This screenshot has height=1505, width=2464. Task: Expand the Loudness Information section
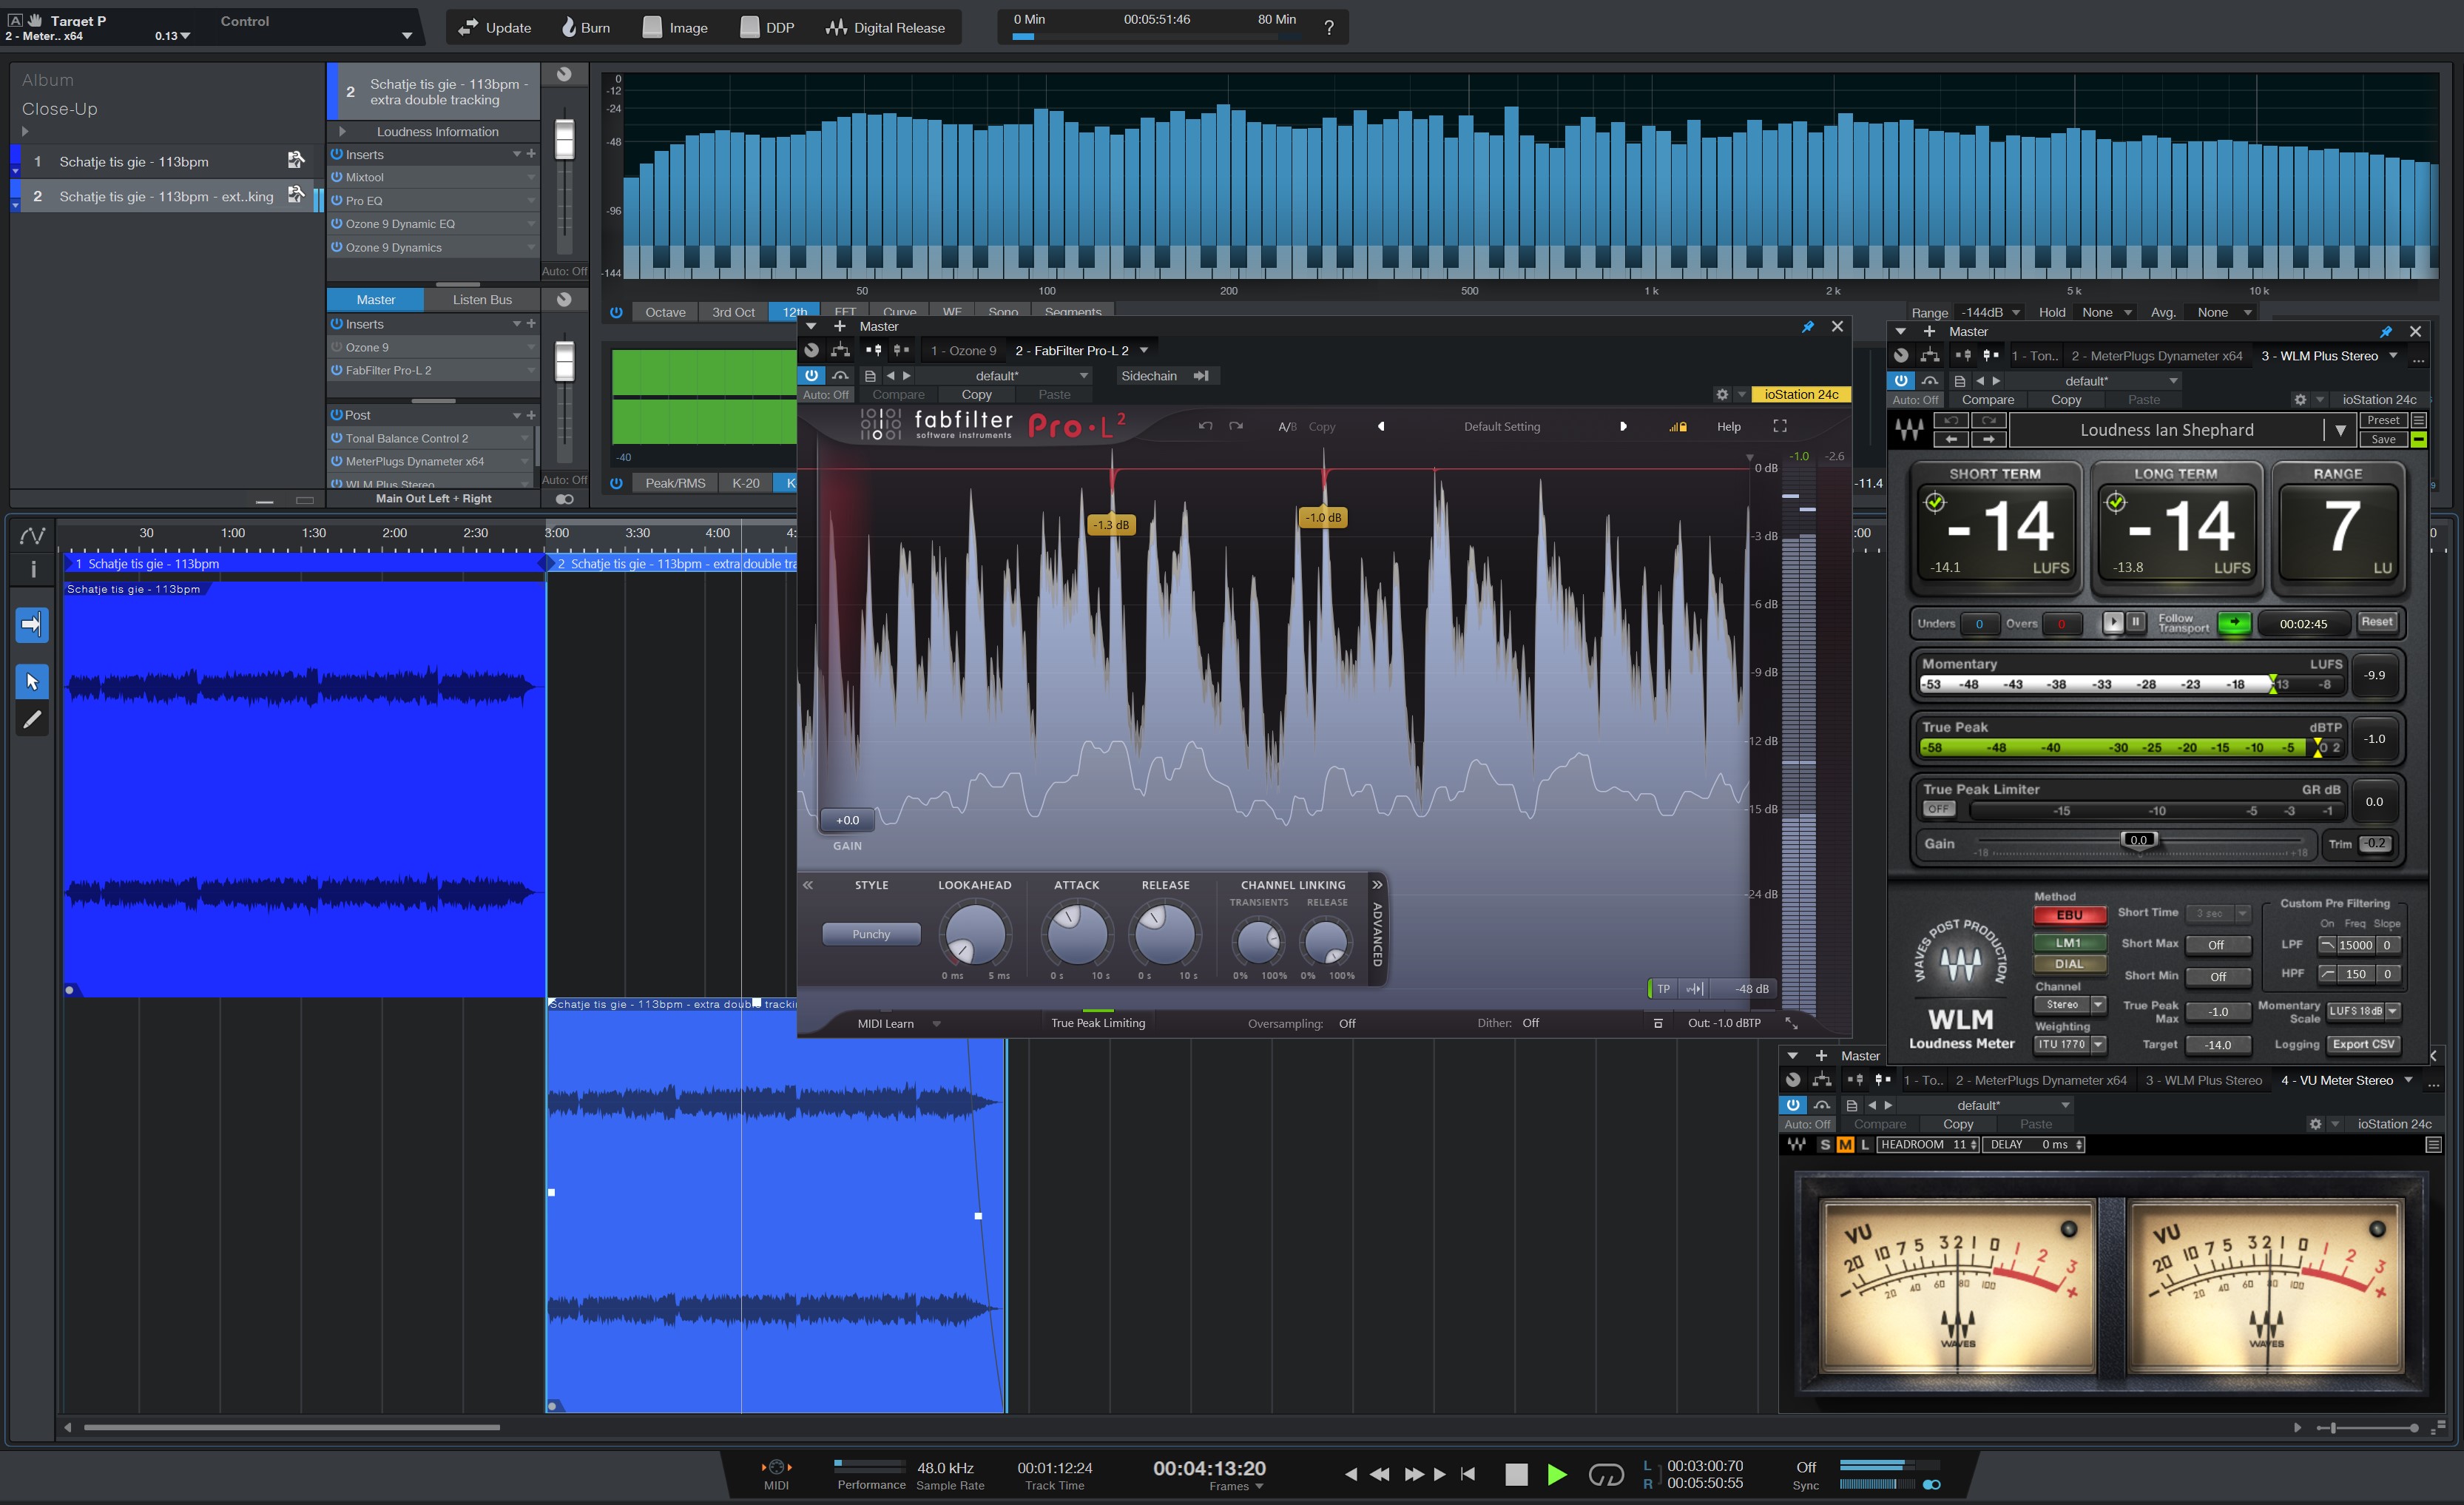342,131
